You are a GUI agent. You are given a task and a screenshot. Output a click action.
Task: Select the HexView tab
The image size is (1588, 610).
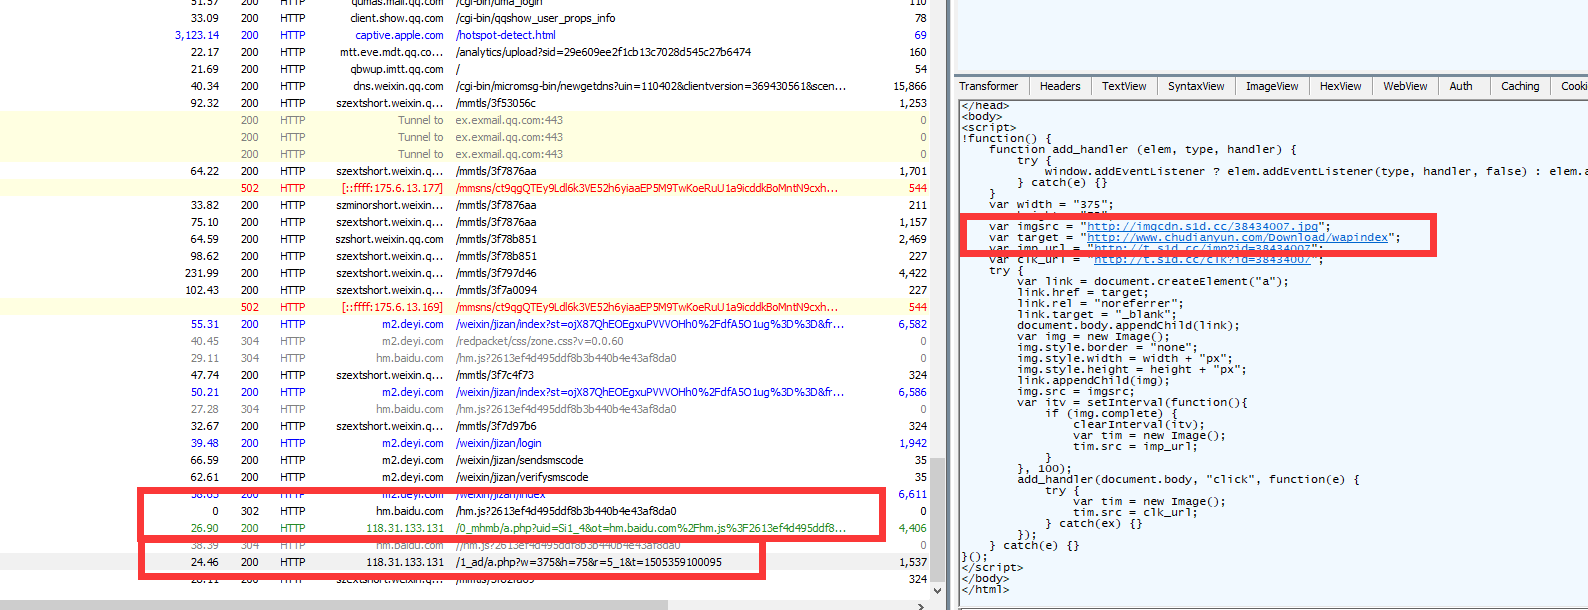click(x=1340, y=86)
